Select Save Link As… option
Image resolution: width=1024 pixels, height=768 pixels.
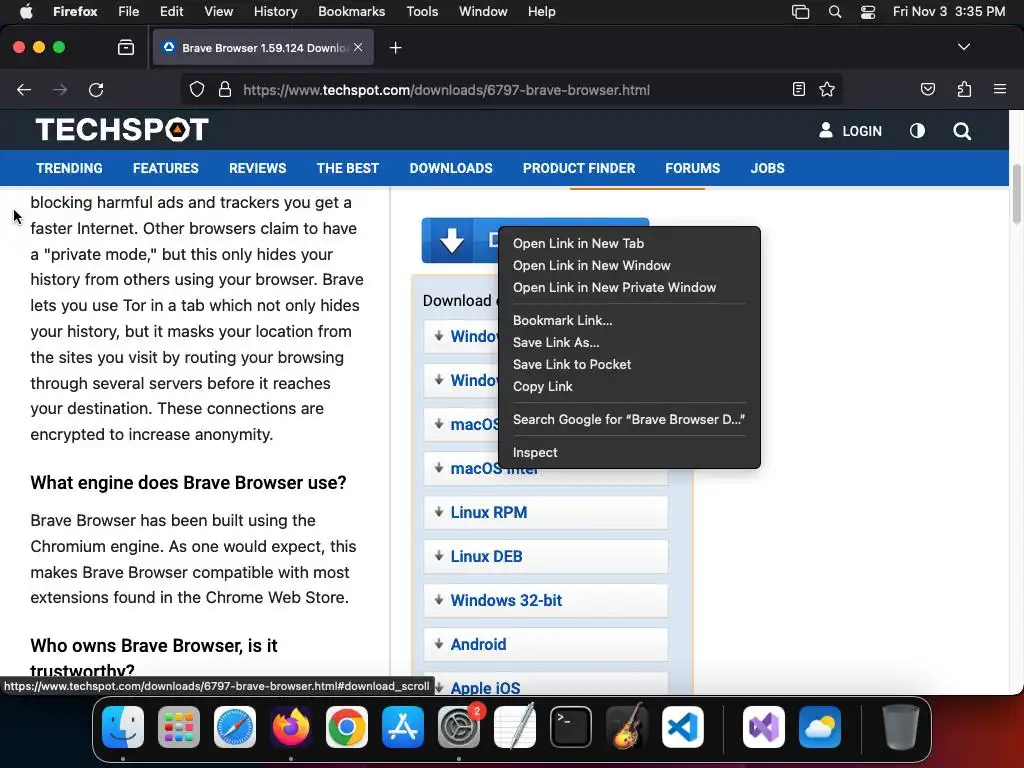pyautogui.click(x=556, y=342)
